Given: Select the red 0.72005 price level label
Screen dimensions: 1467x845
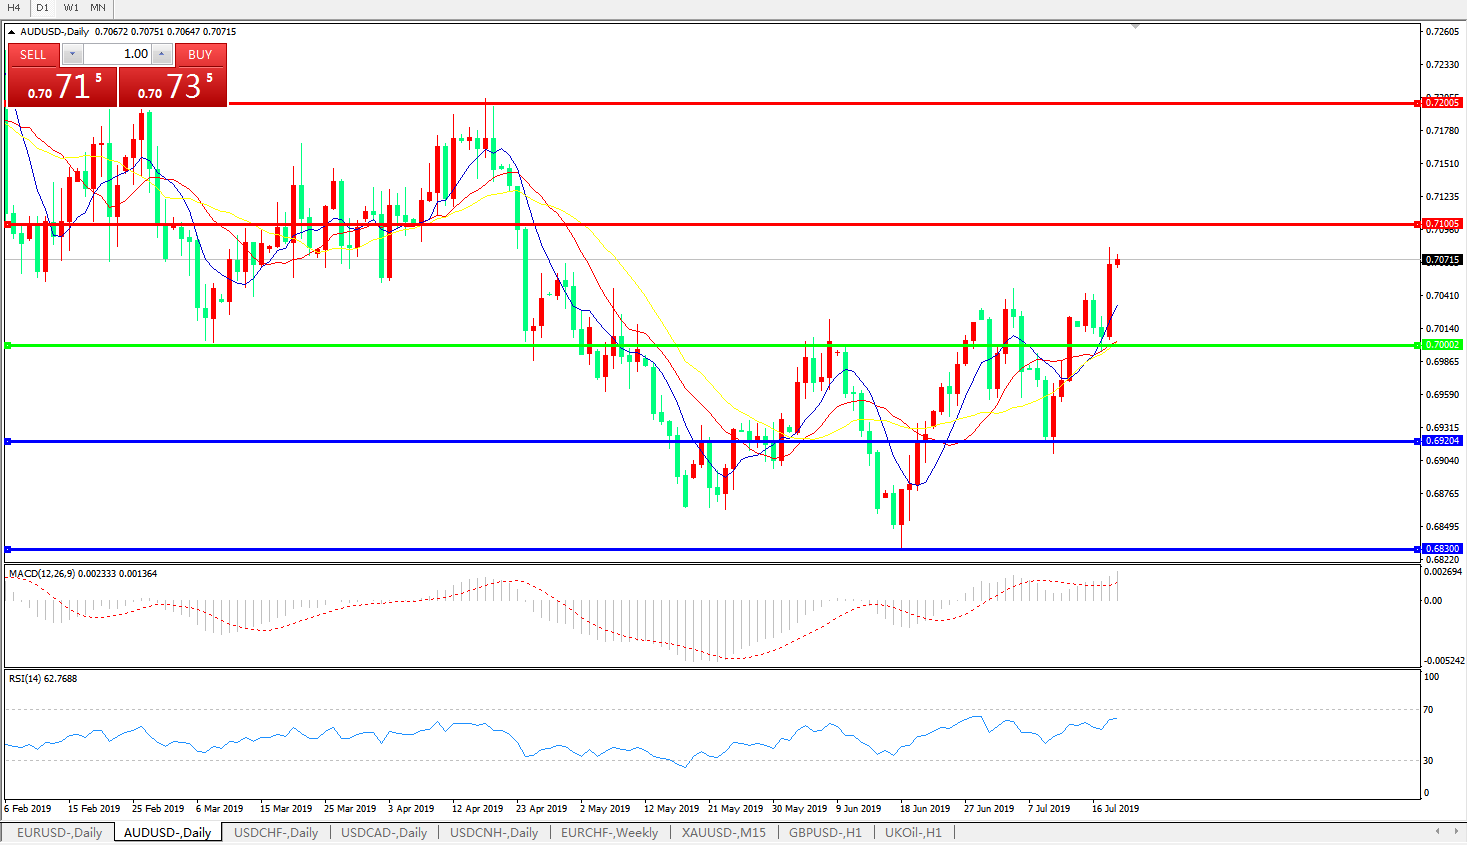Looking at the screenshot, I should pyautogui.click(x=1442, y=103).
